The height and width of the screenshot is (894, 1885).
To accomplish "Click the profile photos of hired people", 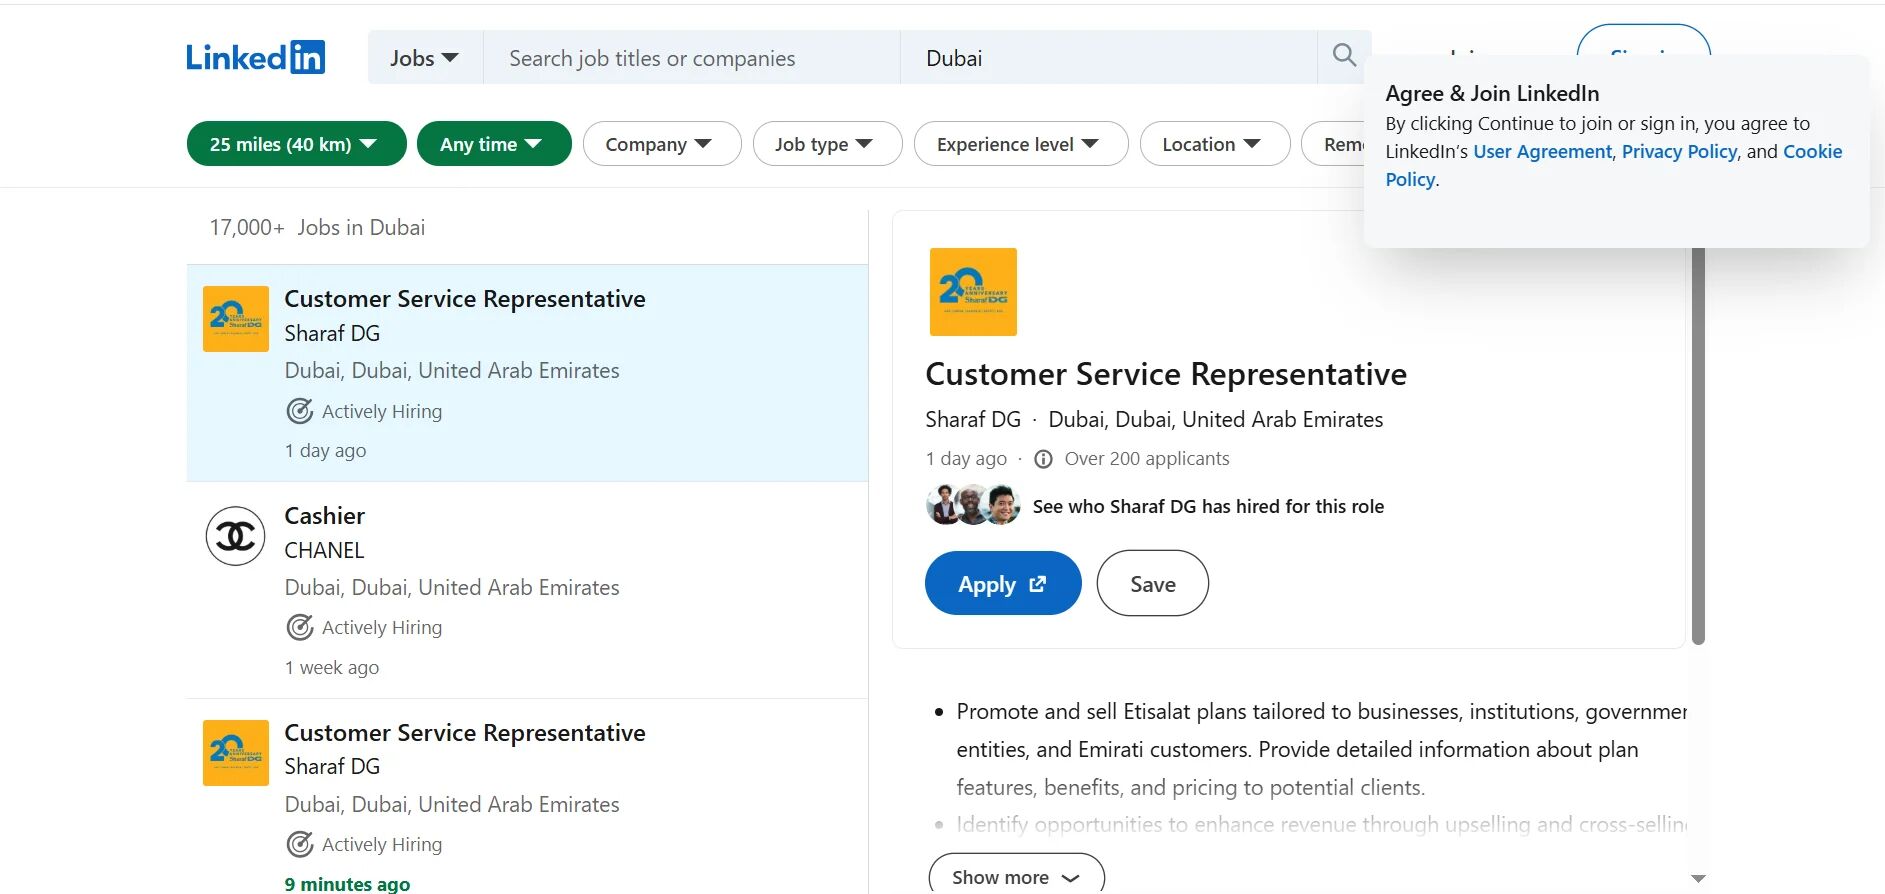I will click(x=972, y=506).
